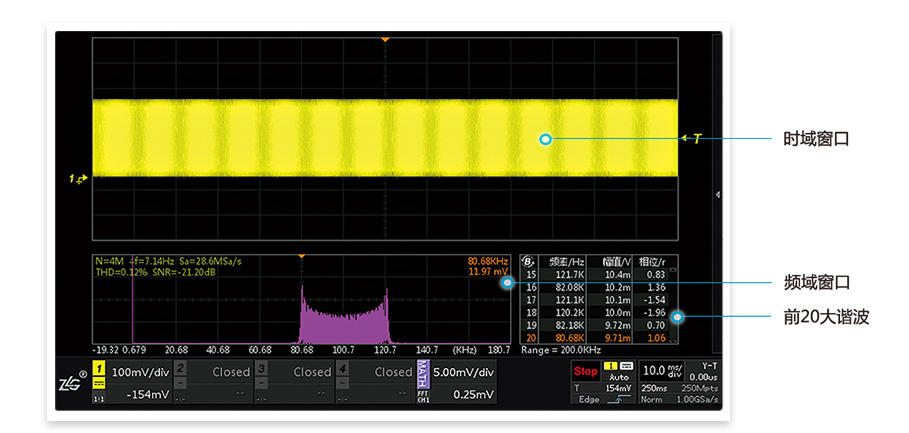
Task: Click the 250ms record length value
Action: point(654,388)
